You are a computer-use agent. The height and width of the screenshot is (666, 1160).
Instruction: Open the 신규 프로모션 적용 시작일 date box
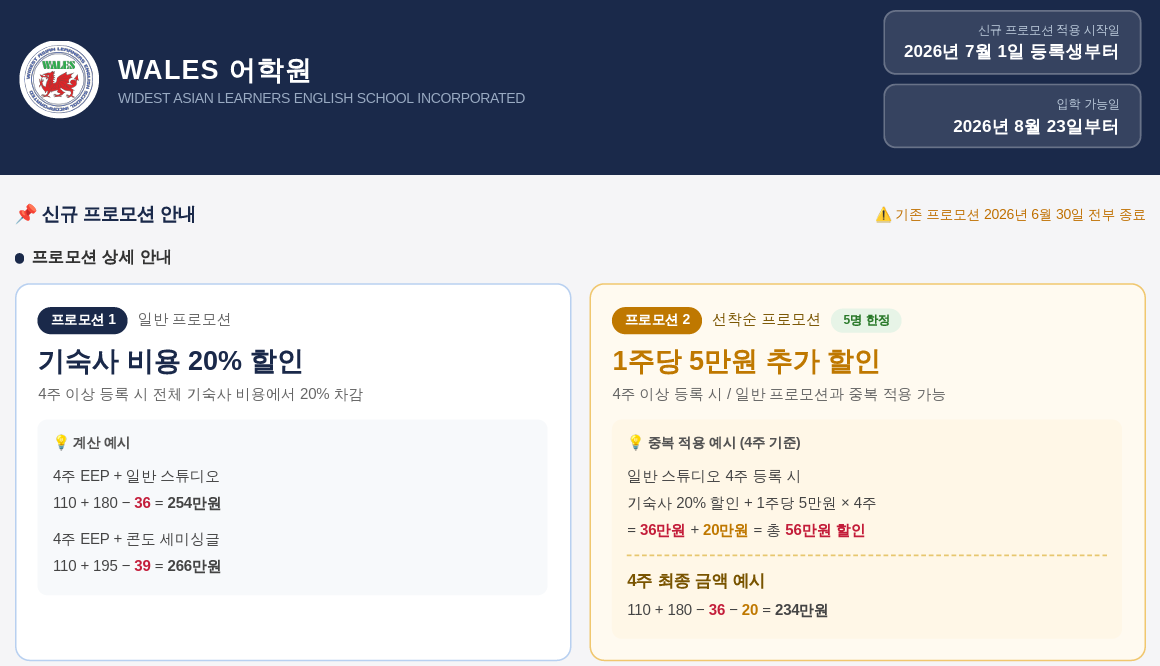1012,43
